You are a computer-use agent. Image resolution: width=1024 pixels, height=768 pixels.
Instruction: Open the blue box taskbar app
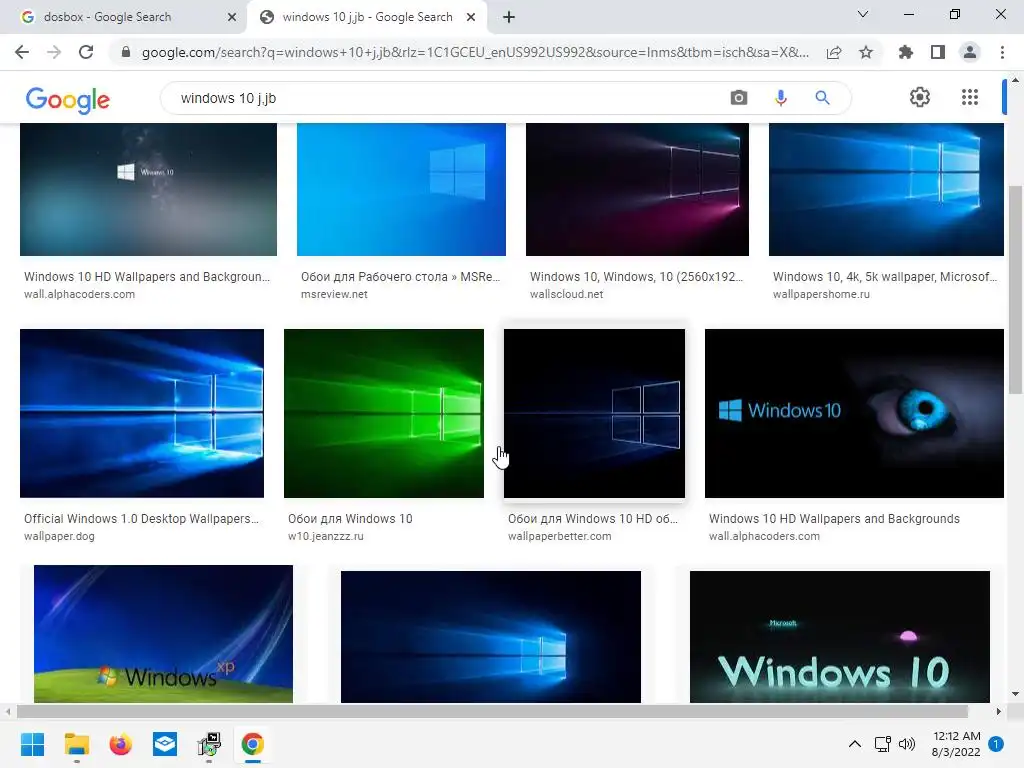tap(165, 744)
